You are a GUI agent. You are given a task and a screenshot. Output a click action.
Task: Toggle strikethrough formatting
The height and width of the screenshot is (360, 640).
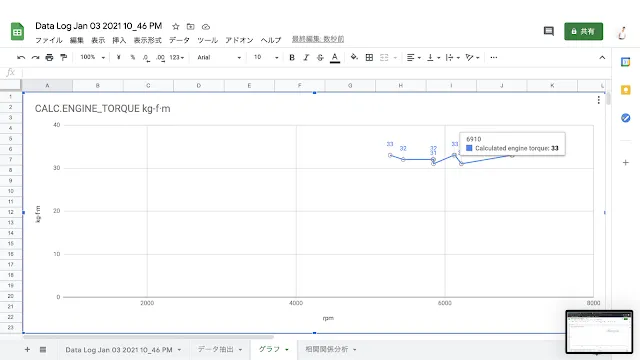[320, 58]
